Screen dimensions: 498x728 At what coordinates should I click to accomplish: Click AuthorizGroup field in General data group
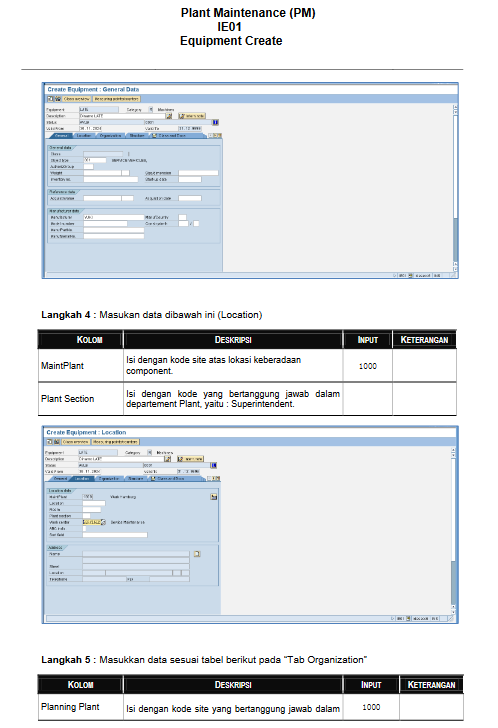[88, 166]
